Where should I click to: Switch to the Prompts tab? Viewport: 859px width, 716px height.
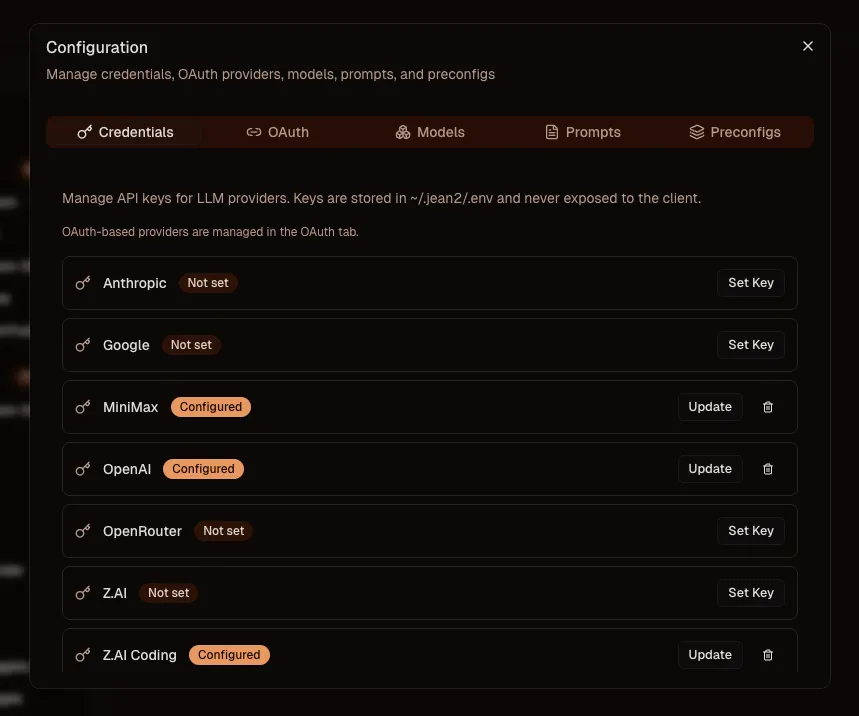(583, 132)
